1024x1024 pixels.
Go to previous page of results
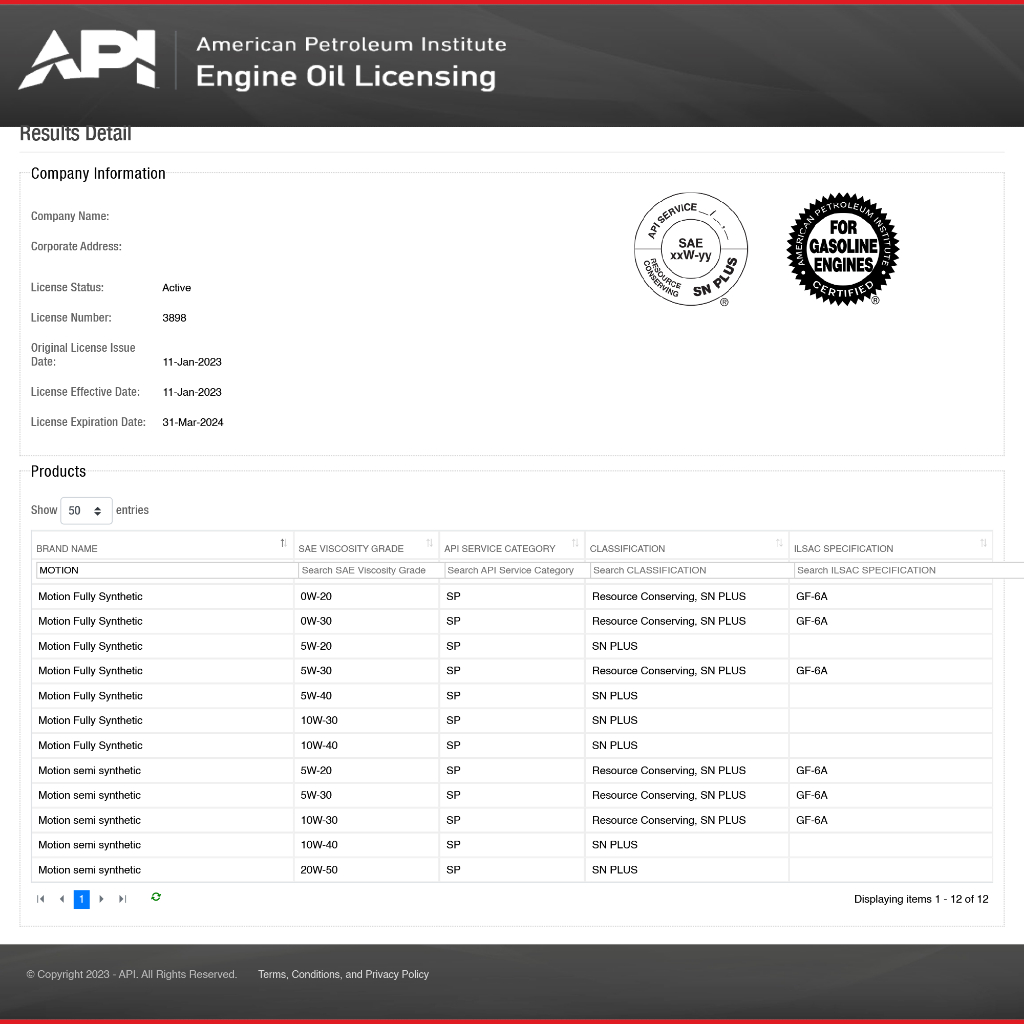click(x=62, y=899)
